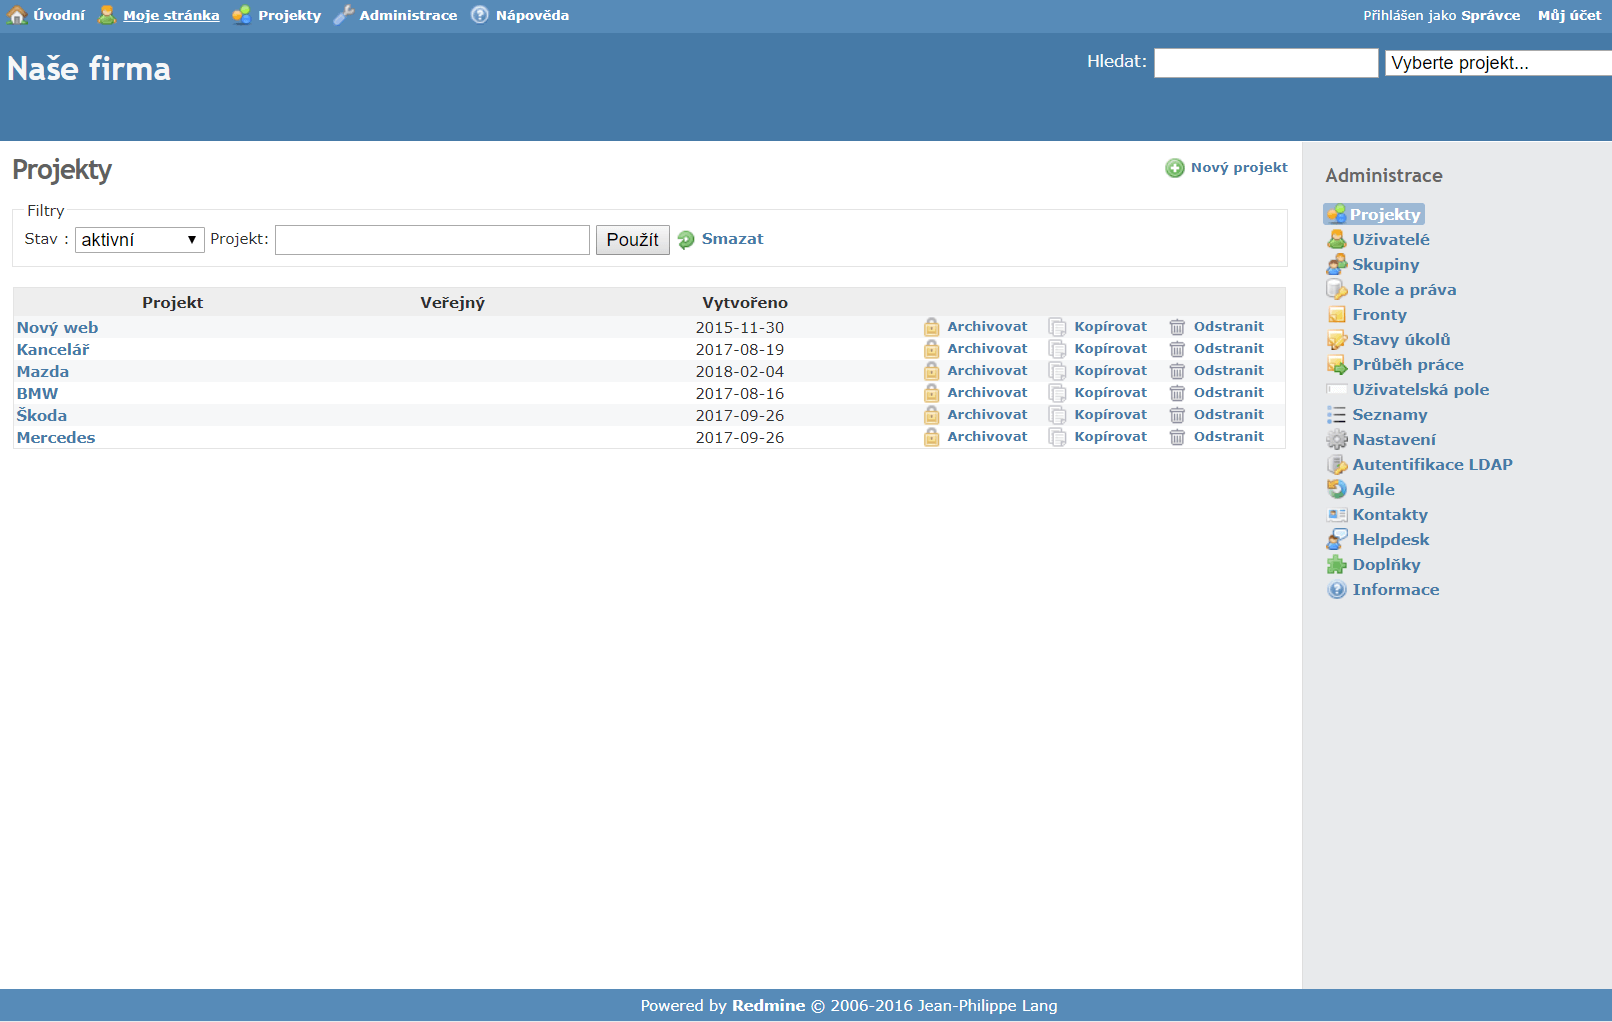Open Můj účet in the top bar
The width and height of the screenshot is (1612, 1022).
click(1569, 15)
